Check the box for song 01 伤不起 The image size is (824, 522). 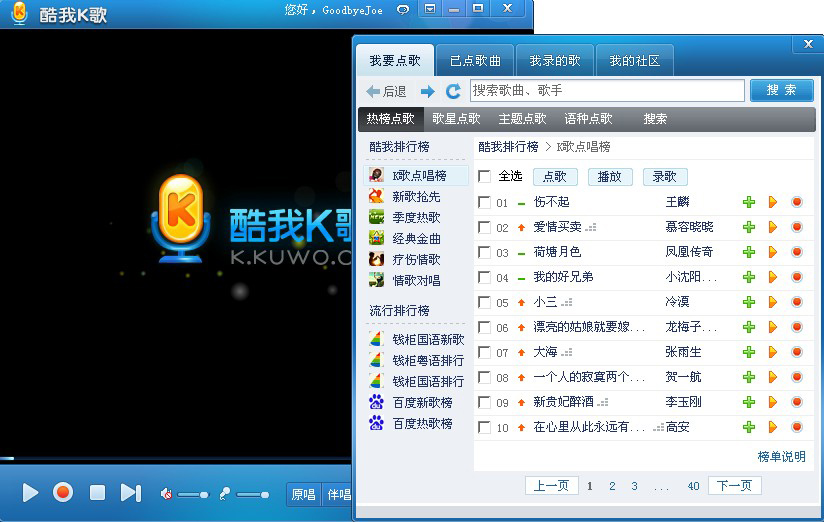484,202
